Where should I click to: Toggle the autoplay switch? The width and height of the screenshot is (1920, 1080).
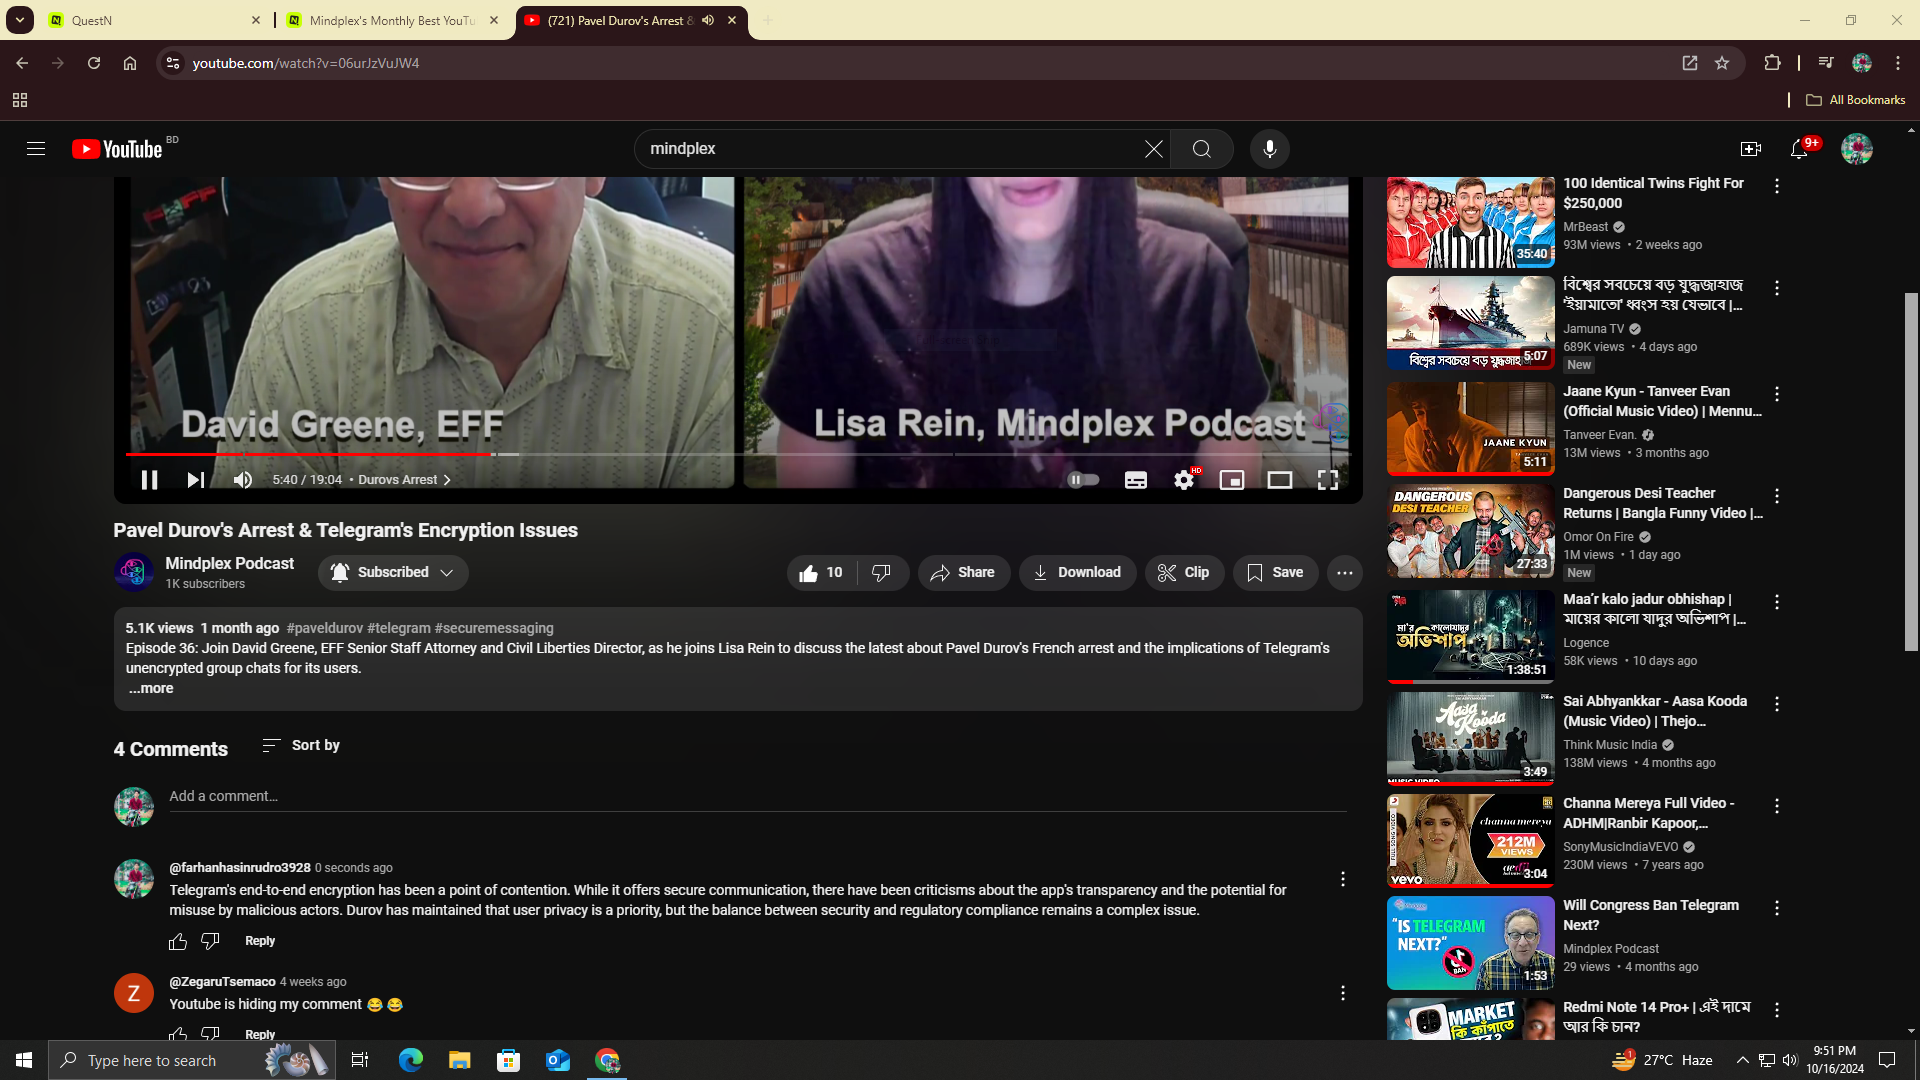point(1083,480)
